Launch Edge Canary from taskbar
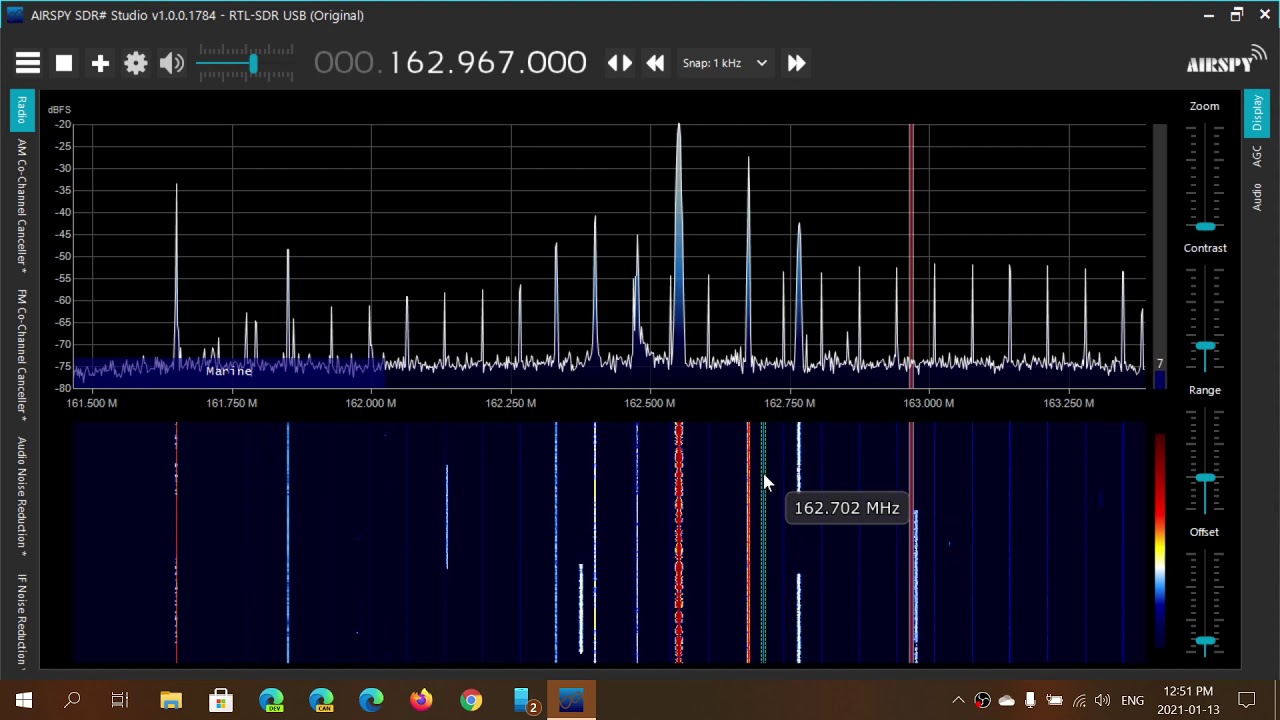 point(321,700)
